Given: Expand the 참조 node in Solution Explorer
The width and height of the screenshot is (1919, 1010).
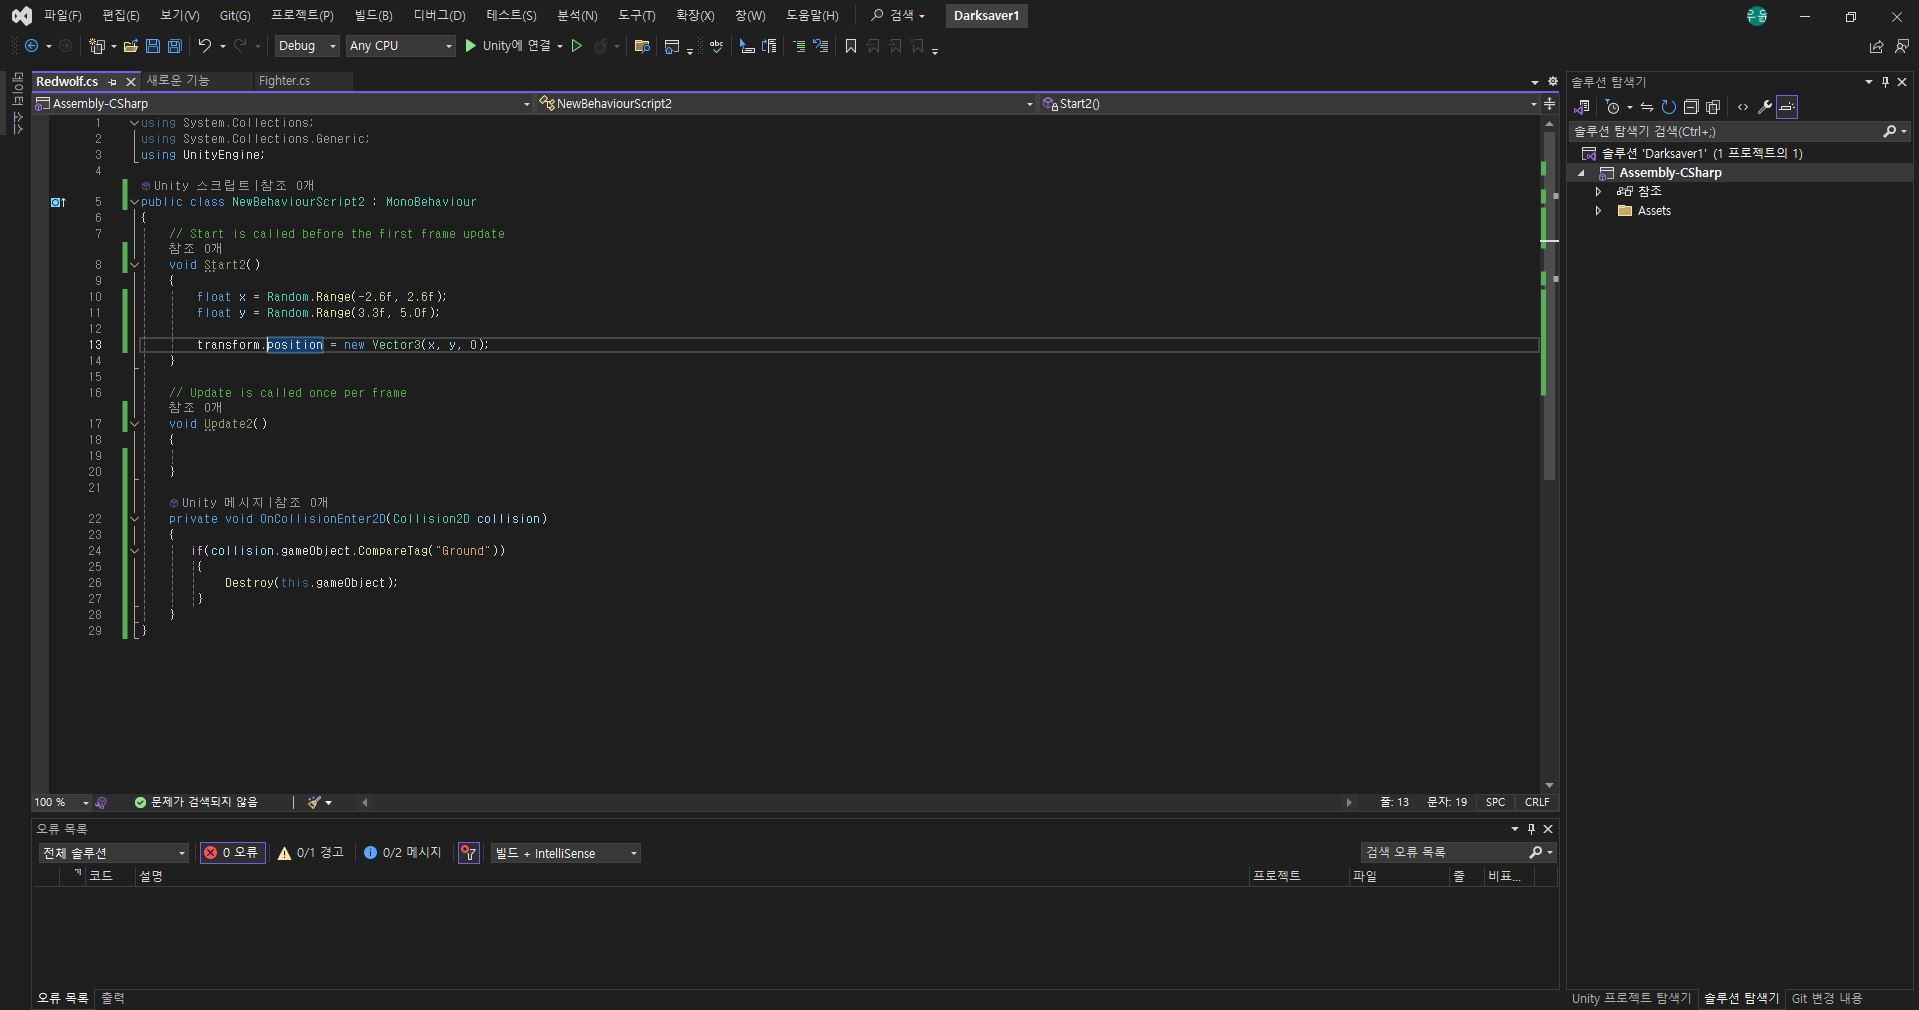Looking at the screenshot, I should tap(1598, 192).
